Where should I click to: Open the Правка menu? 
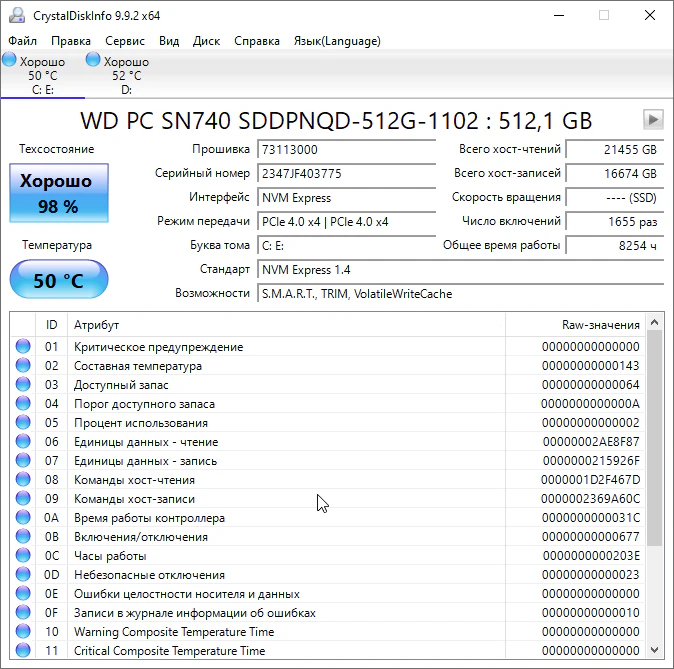click(x=71, y=41)
